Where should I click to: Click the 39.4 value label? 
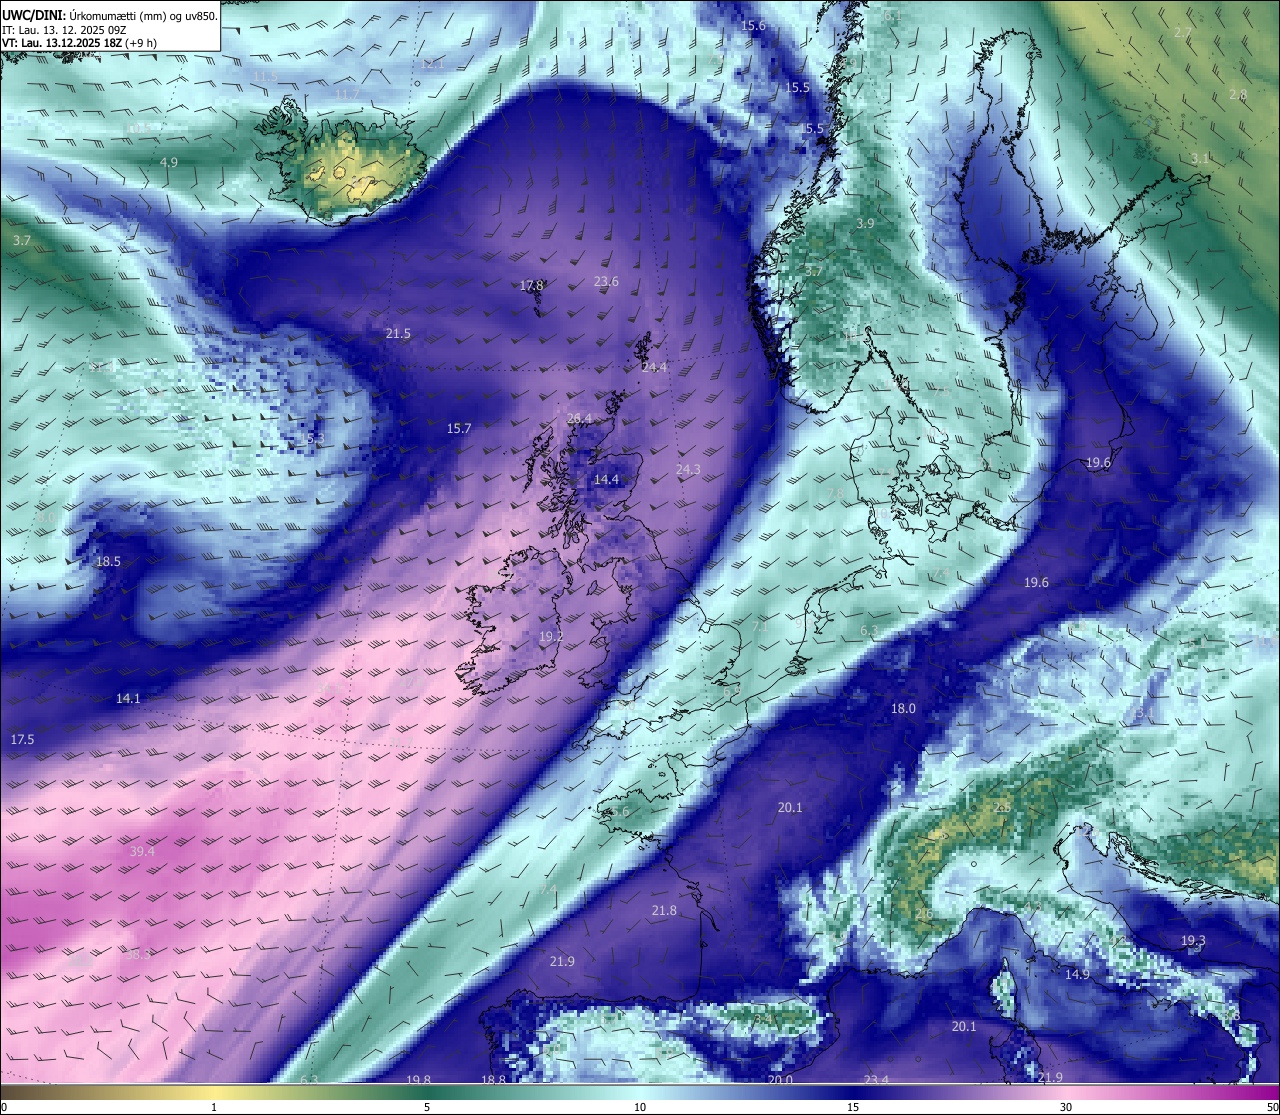(x=142, y=852)
